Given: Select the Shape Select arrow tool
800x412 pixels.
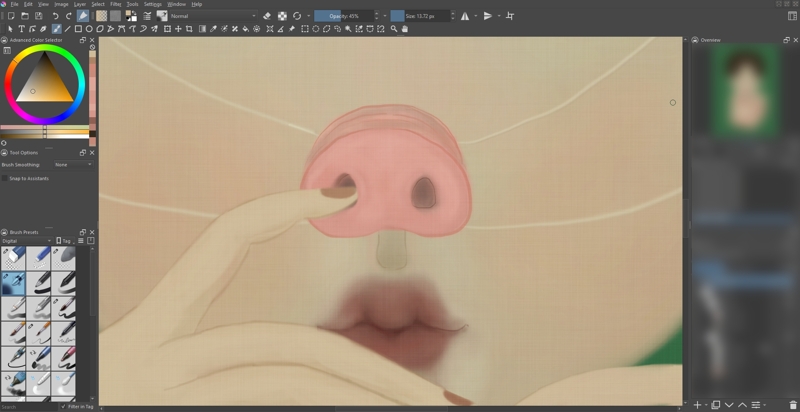Looking at the screenshot, I should (x=10, y=29).
